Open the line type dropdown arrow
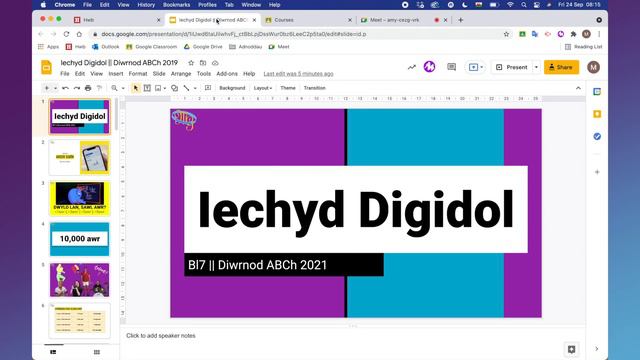Viewport: 640px width, 360px height. pyautogui.click(x=195, y=88)
